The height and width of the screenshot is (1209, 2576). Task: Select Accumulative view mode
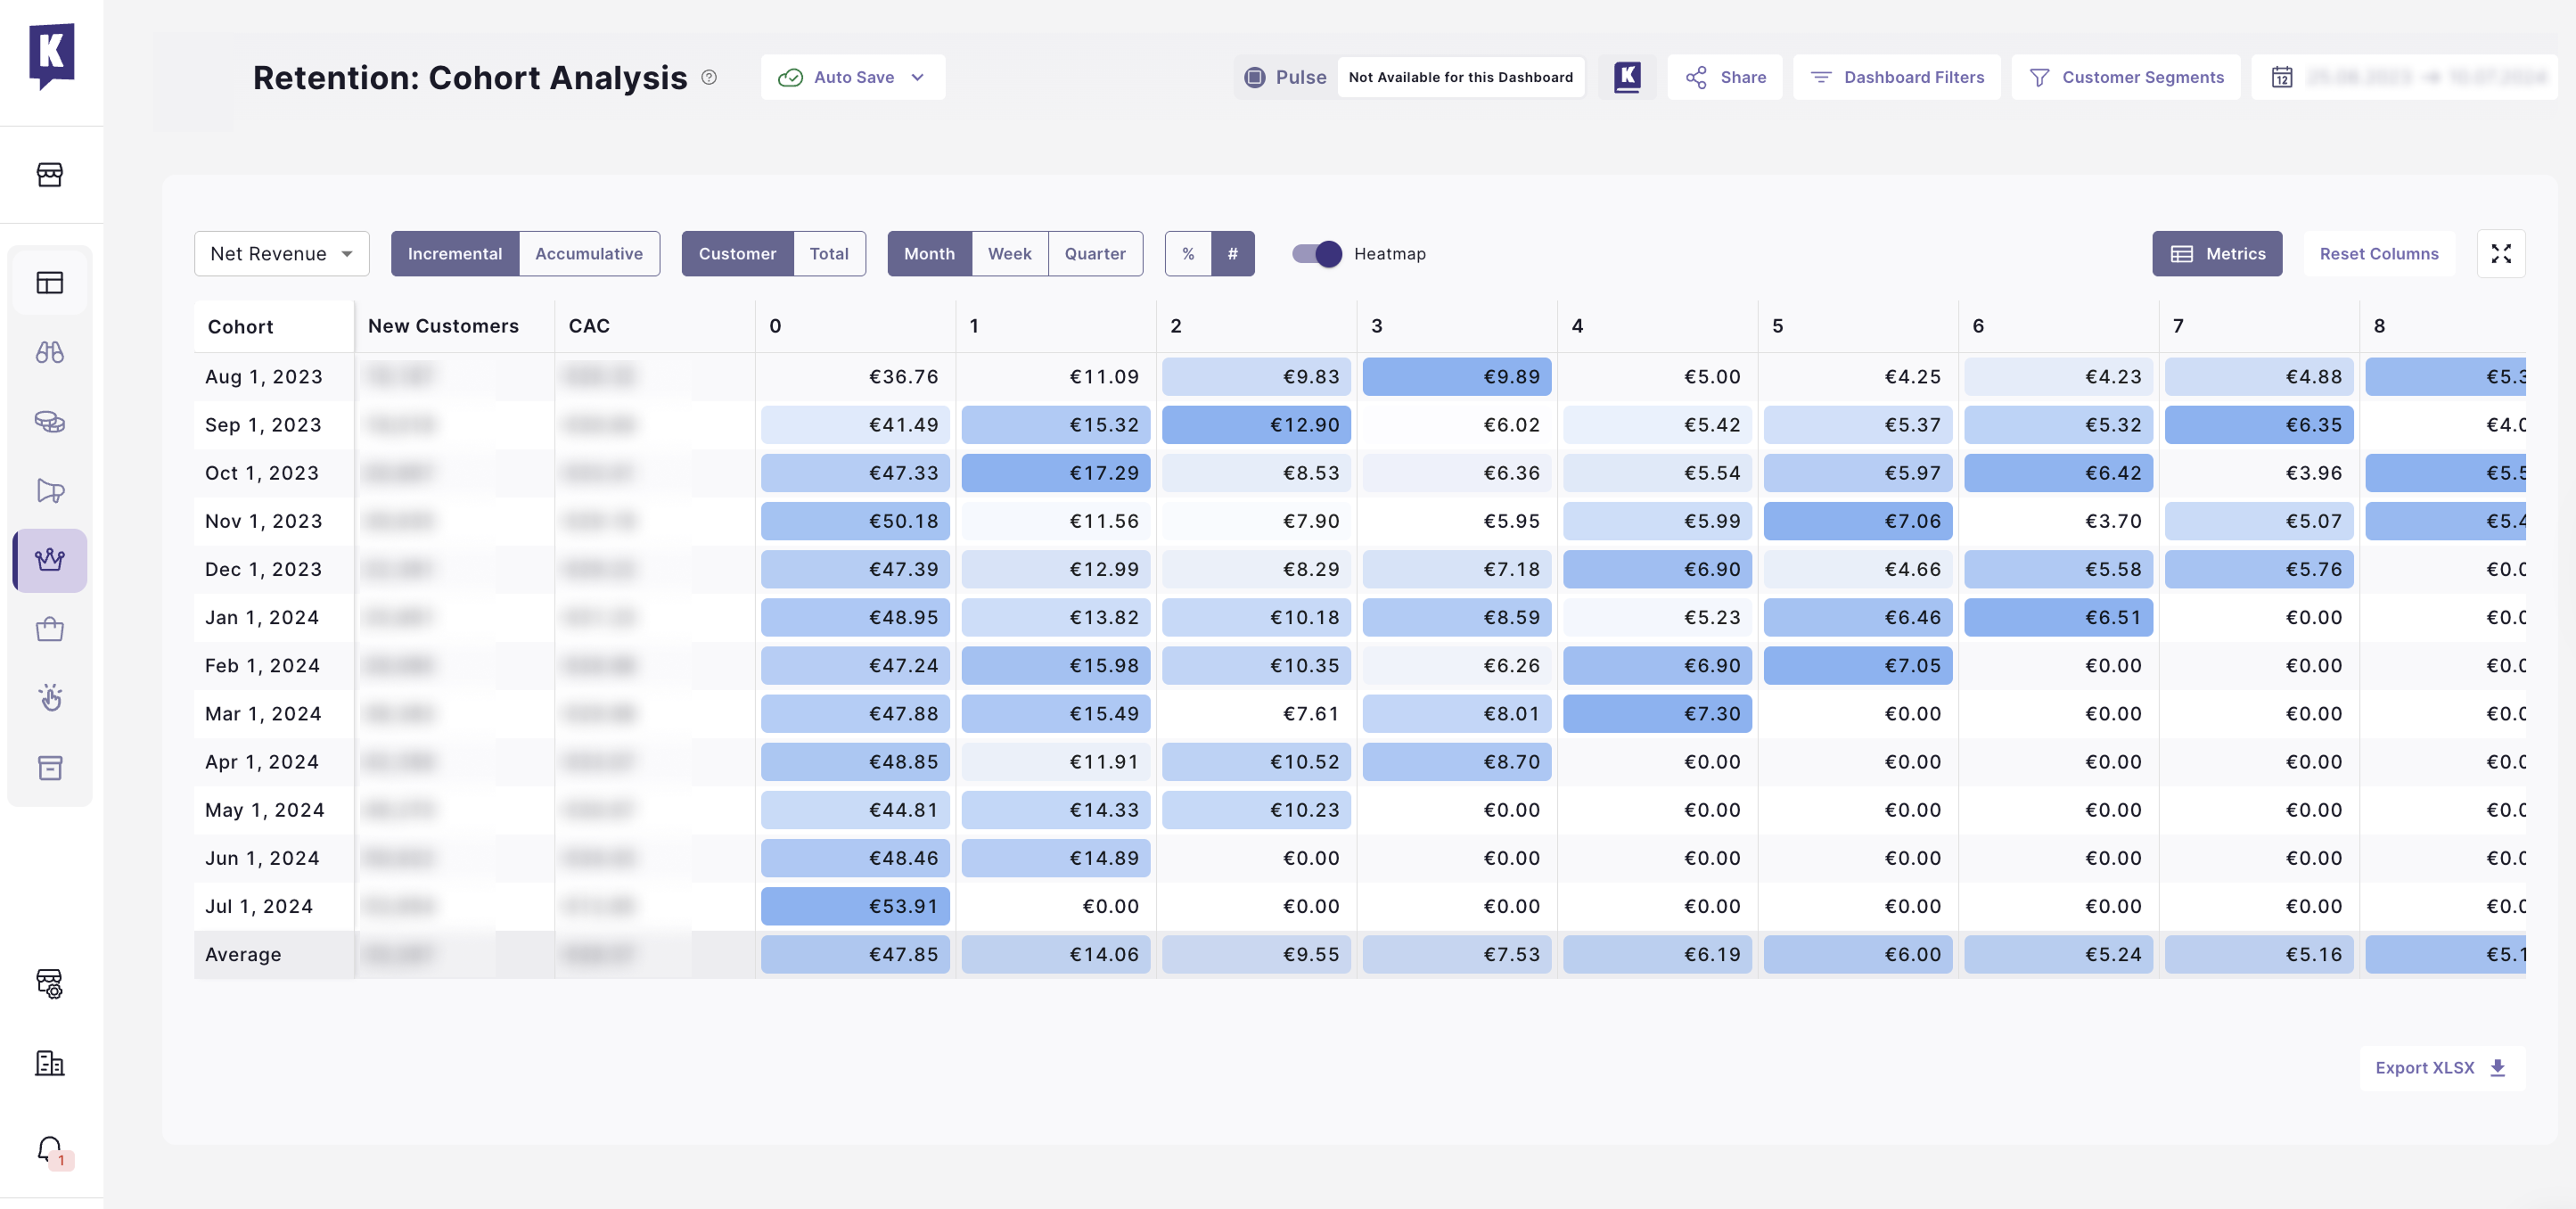coord(588,254)
